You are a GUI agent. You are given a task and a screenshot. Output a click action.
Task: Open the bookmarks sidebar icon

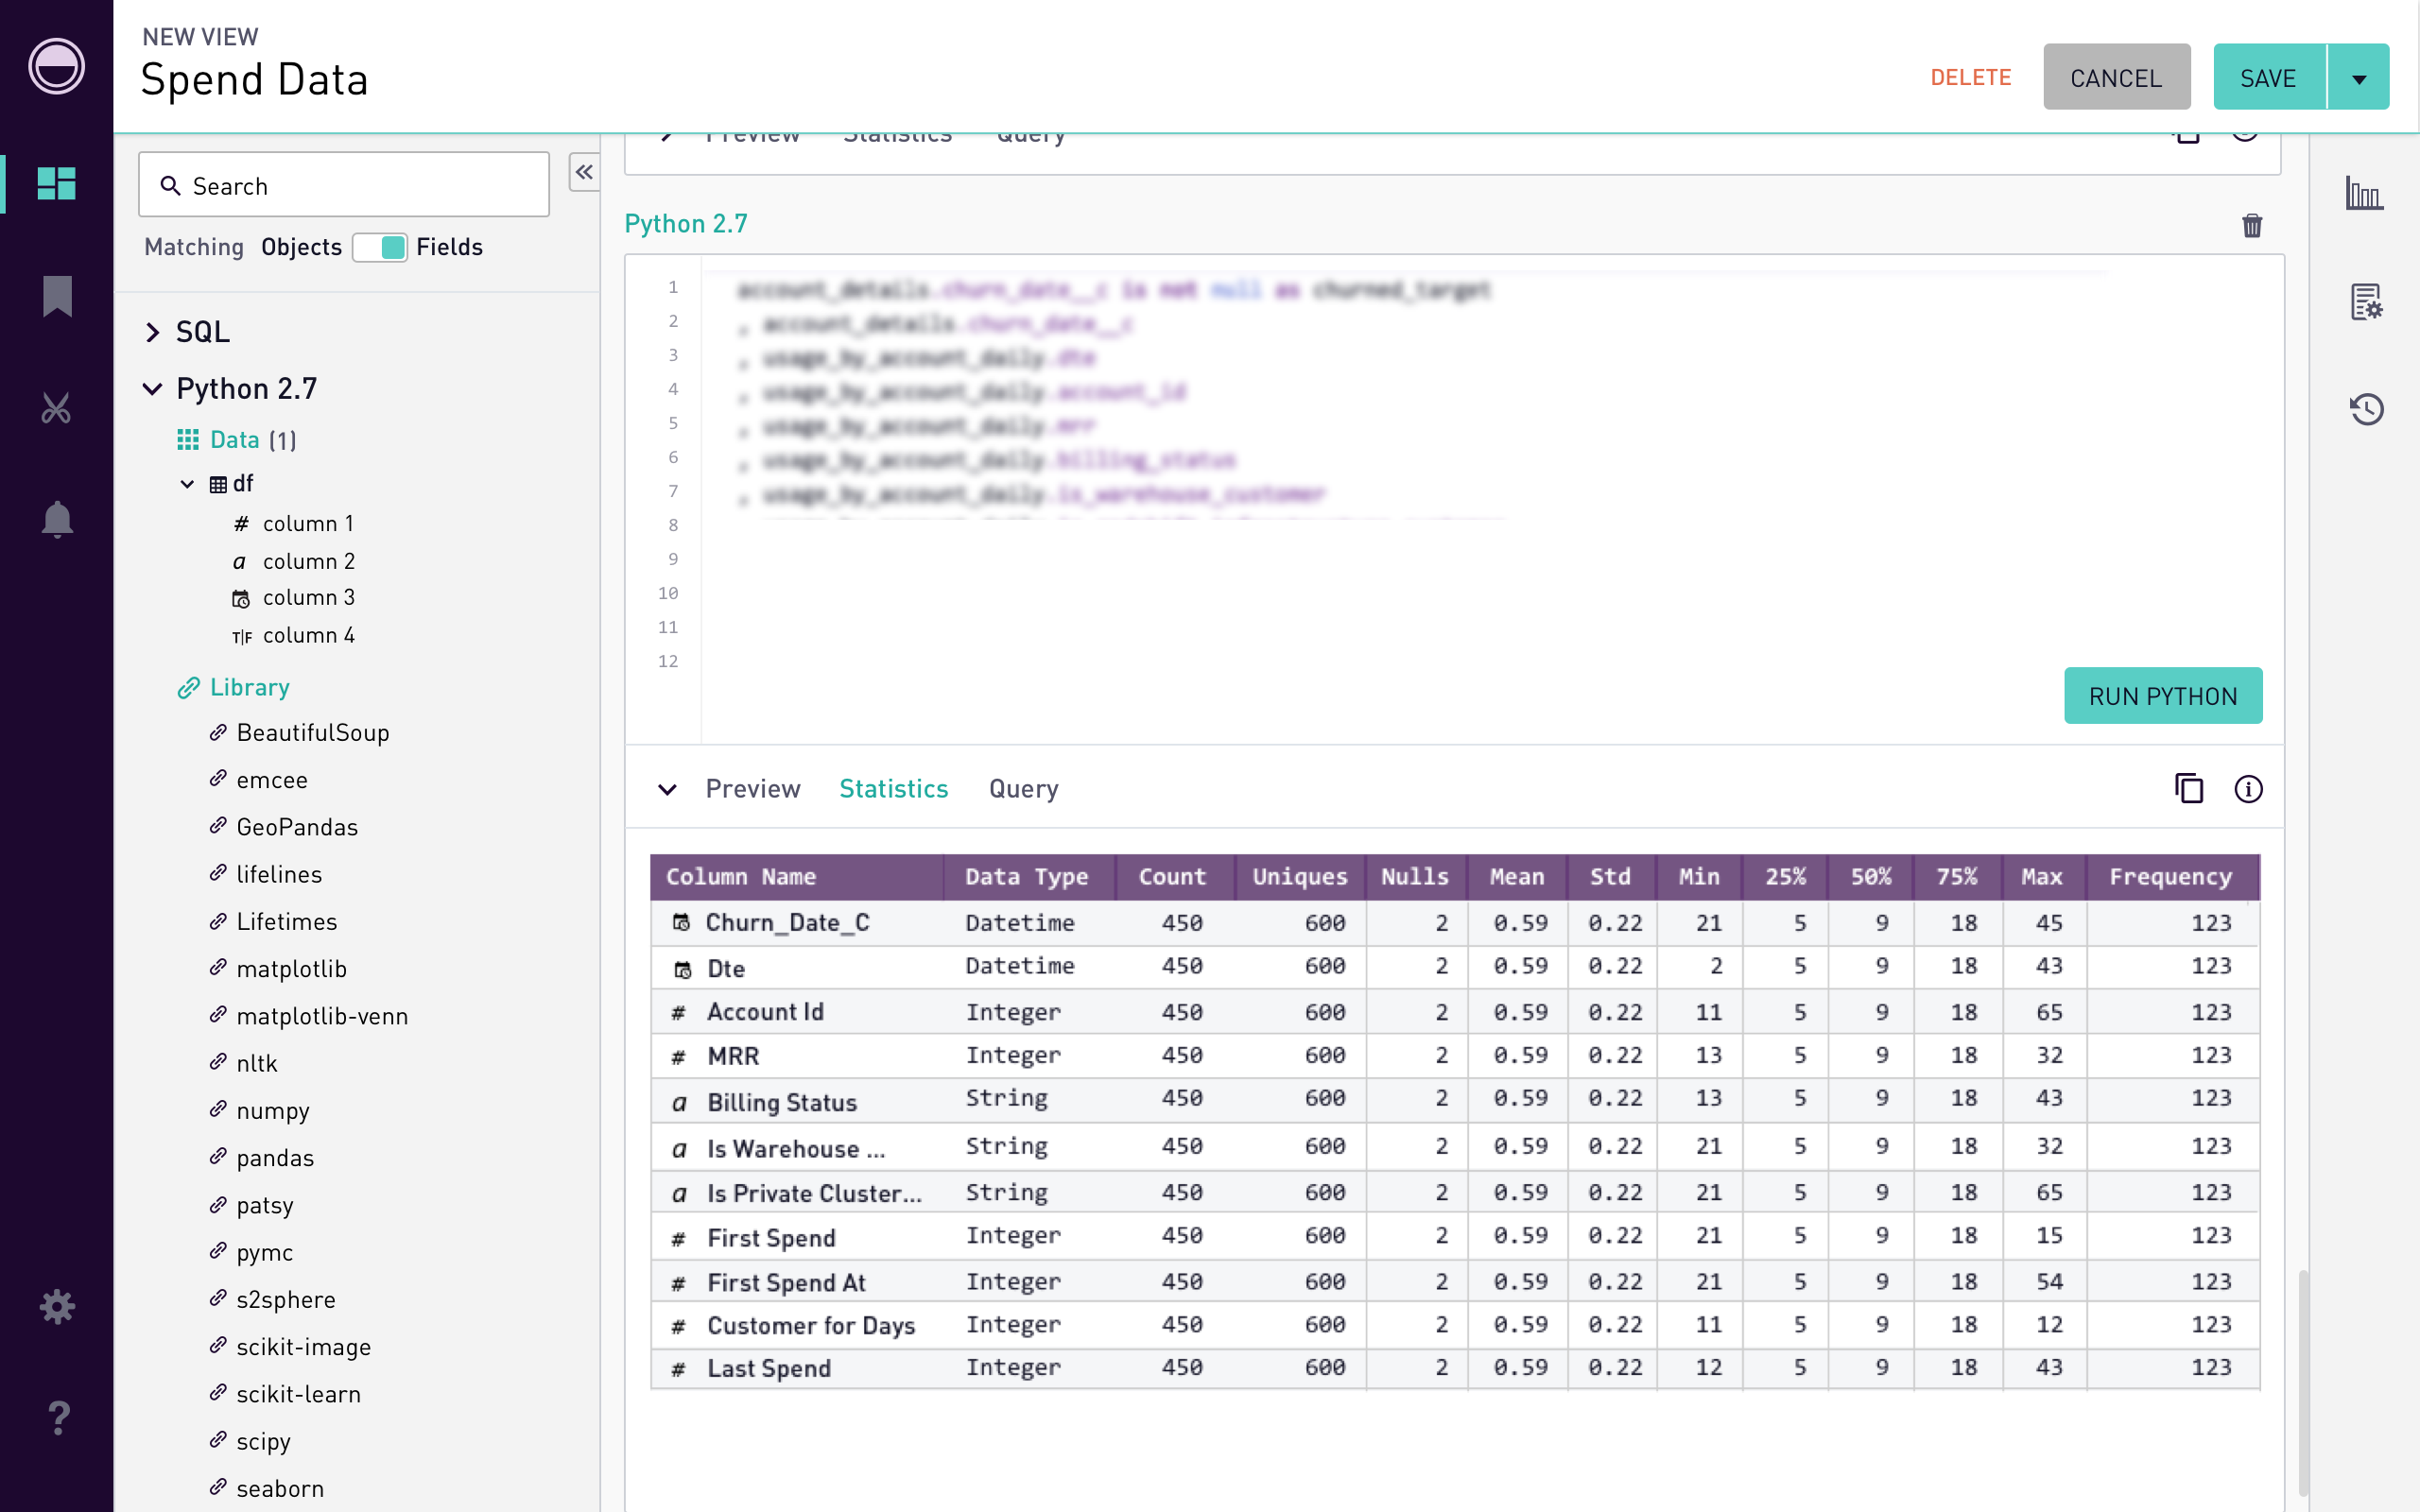[57, 296]
